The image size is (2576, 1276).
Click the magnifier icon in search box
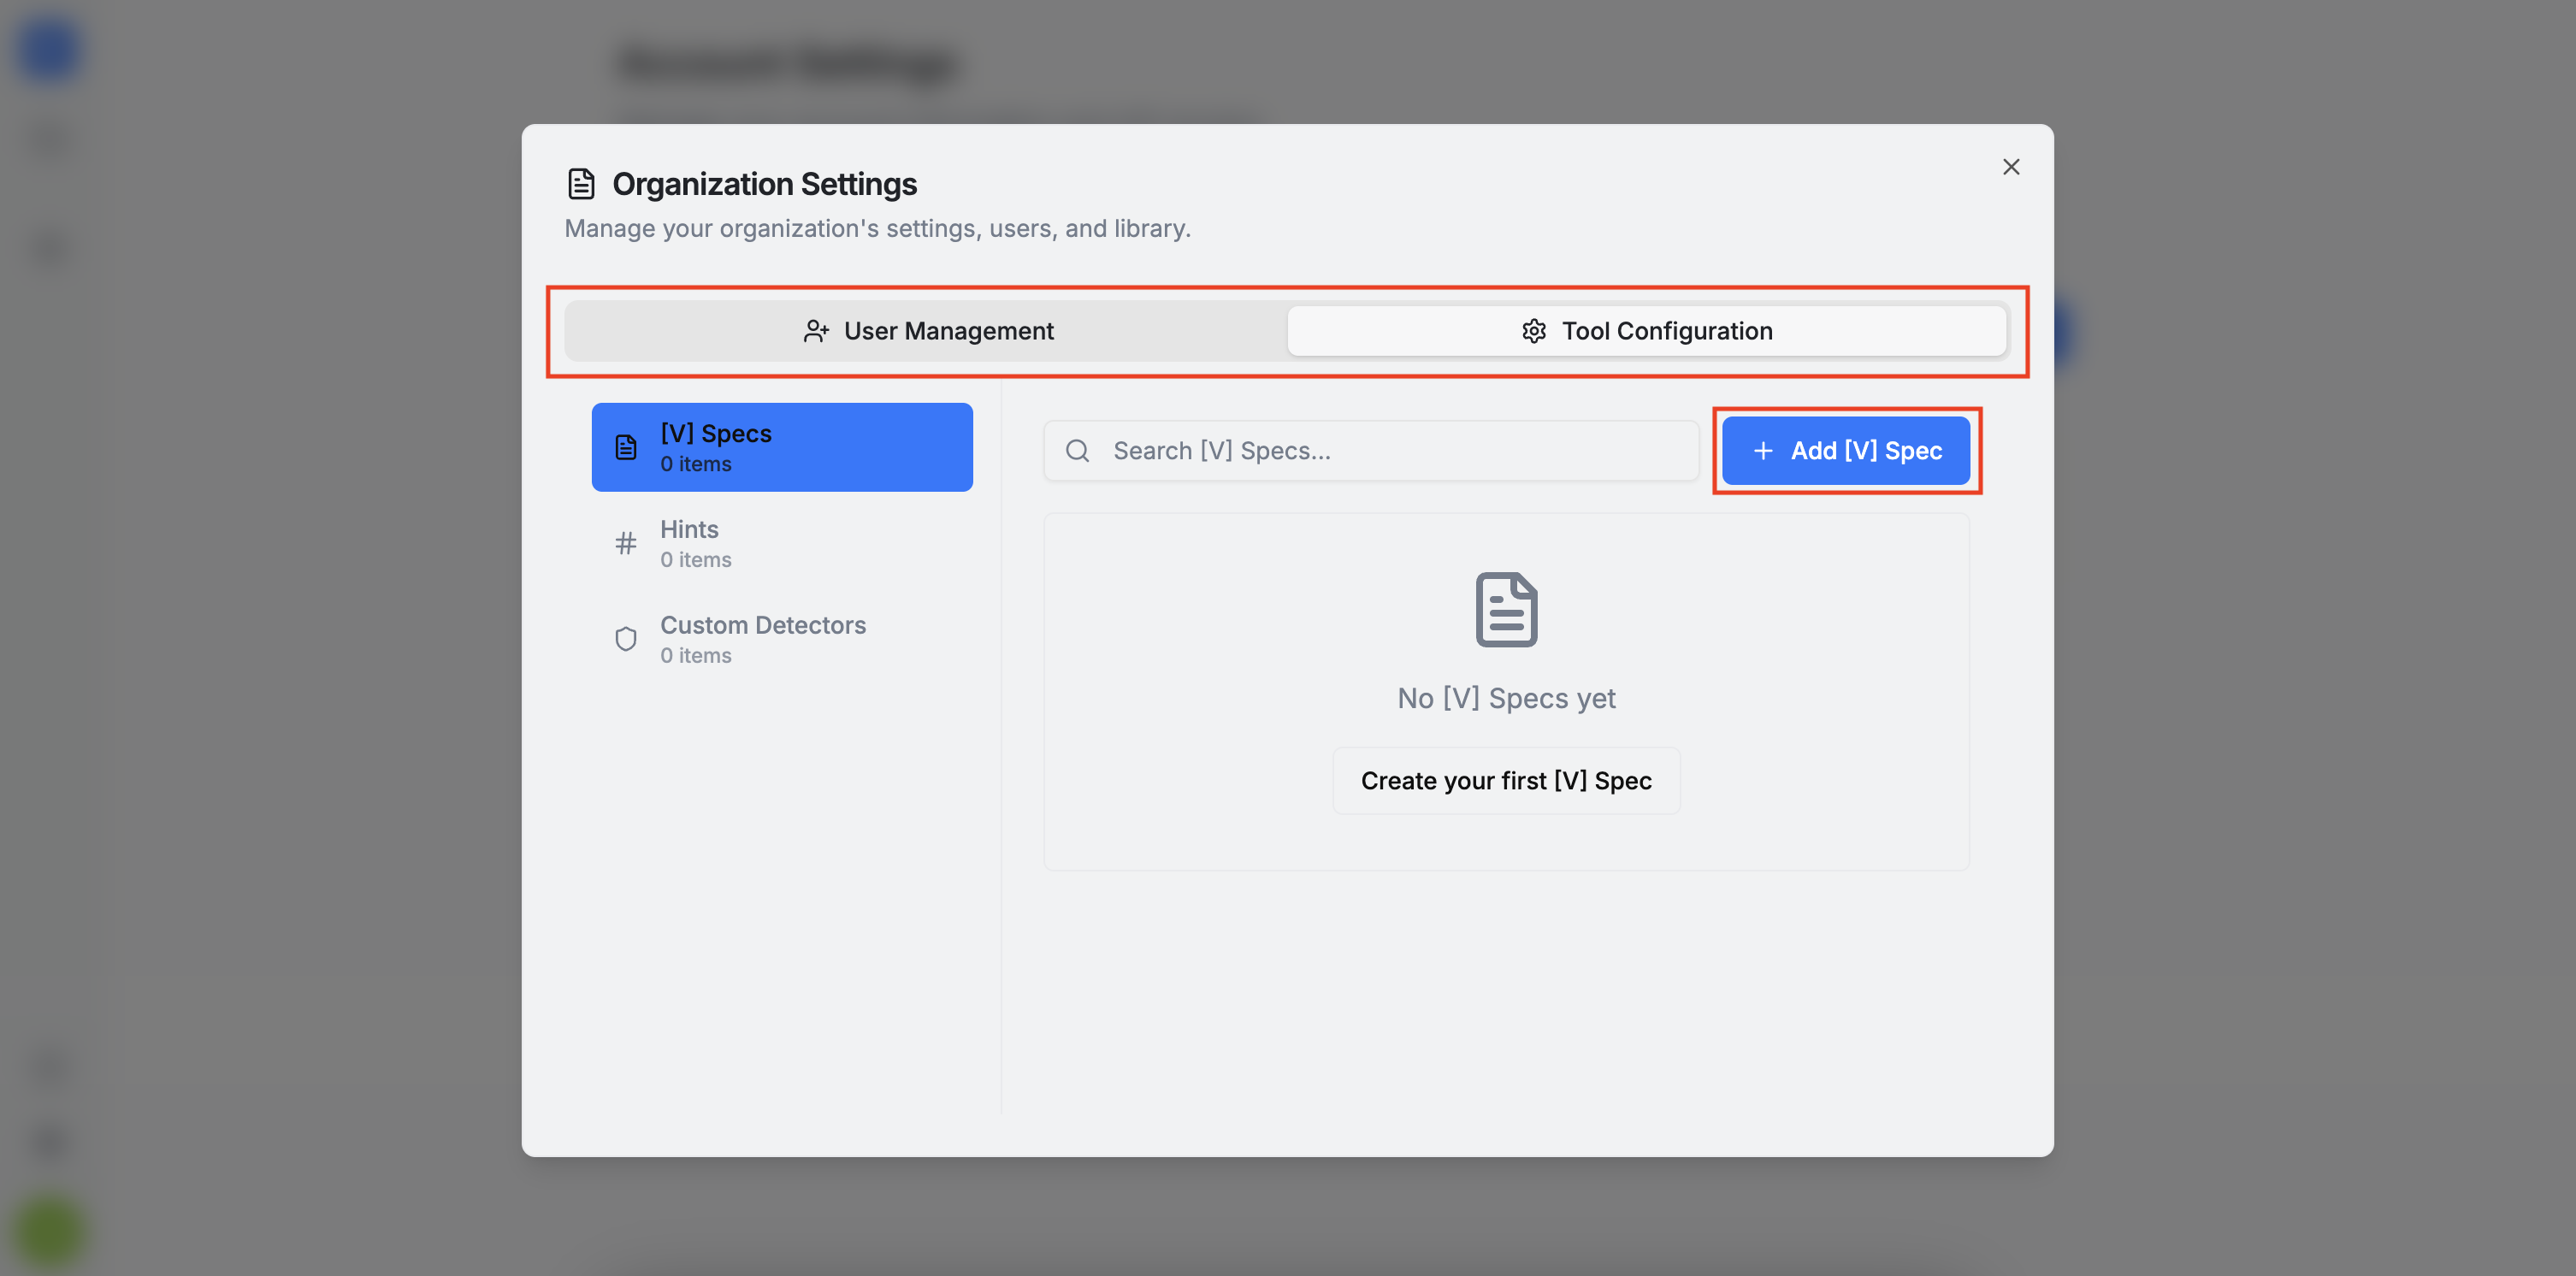click(x=1077, y=451)
